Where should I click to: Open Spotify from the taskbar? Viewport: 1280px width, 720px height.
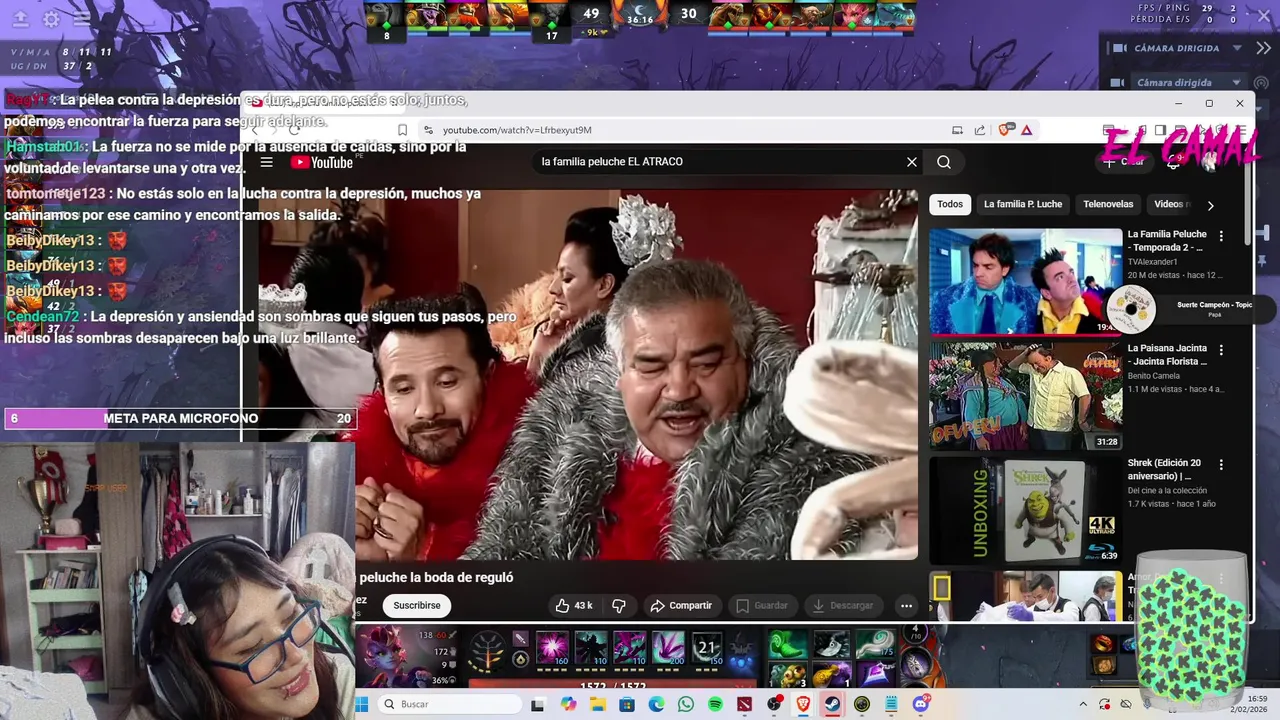(716, 704)
